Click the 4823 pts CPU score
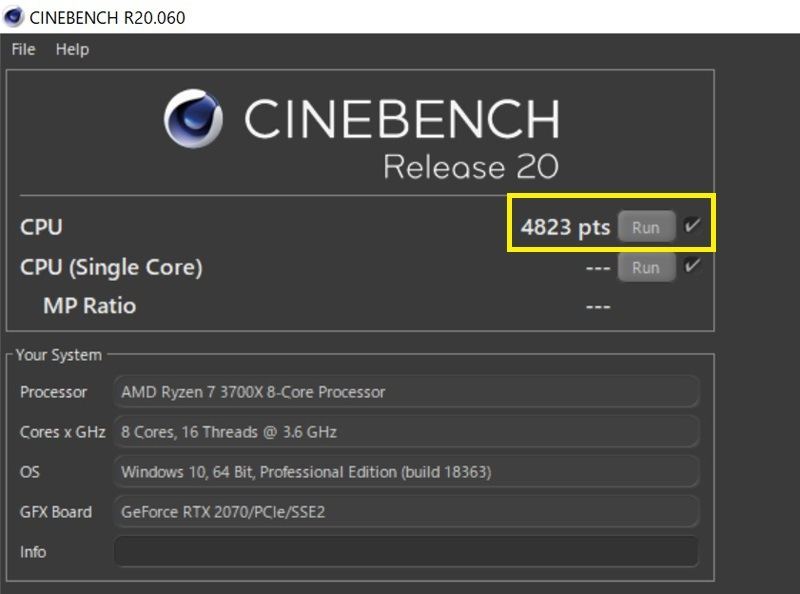 coord(565,228)
